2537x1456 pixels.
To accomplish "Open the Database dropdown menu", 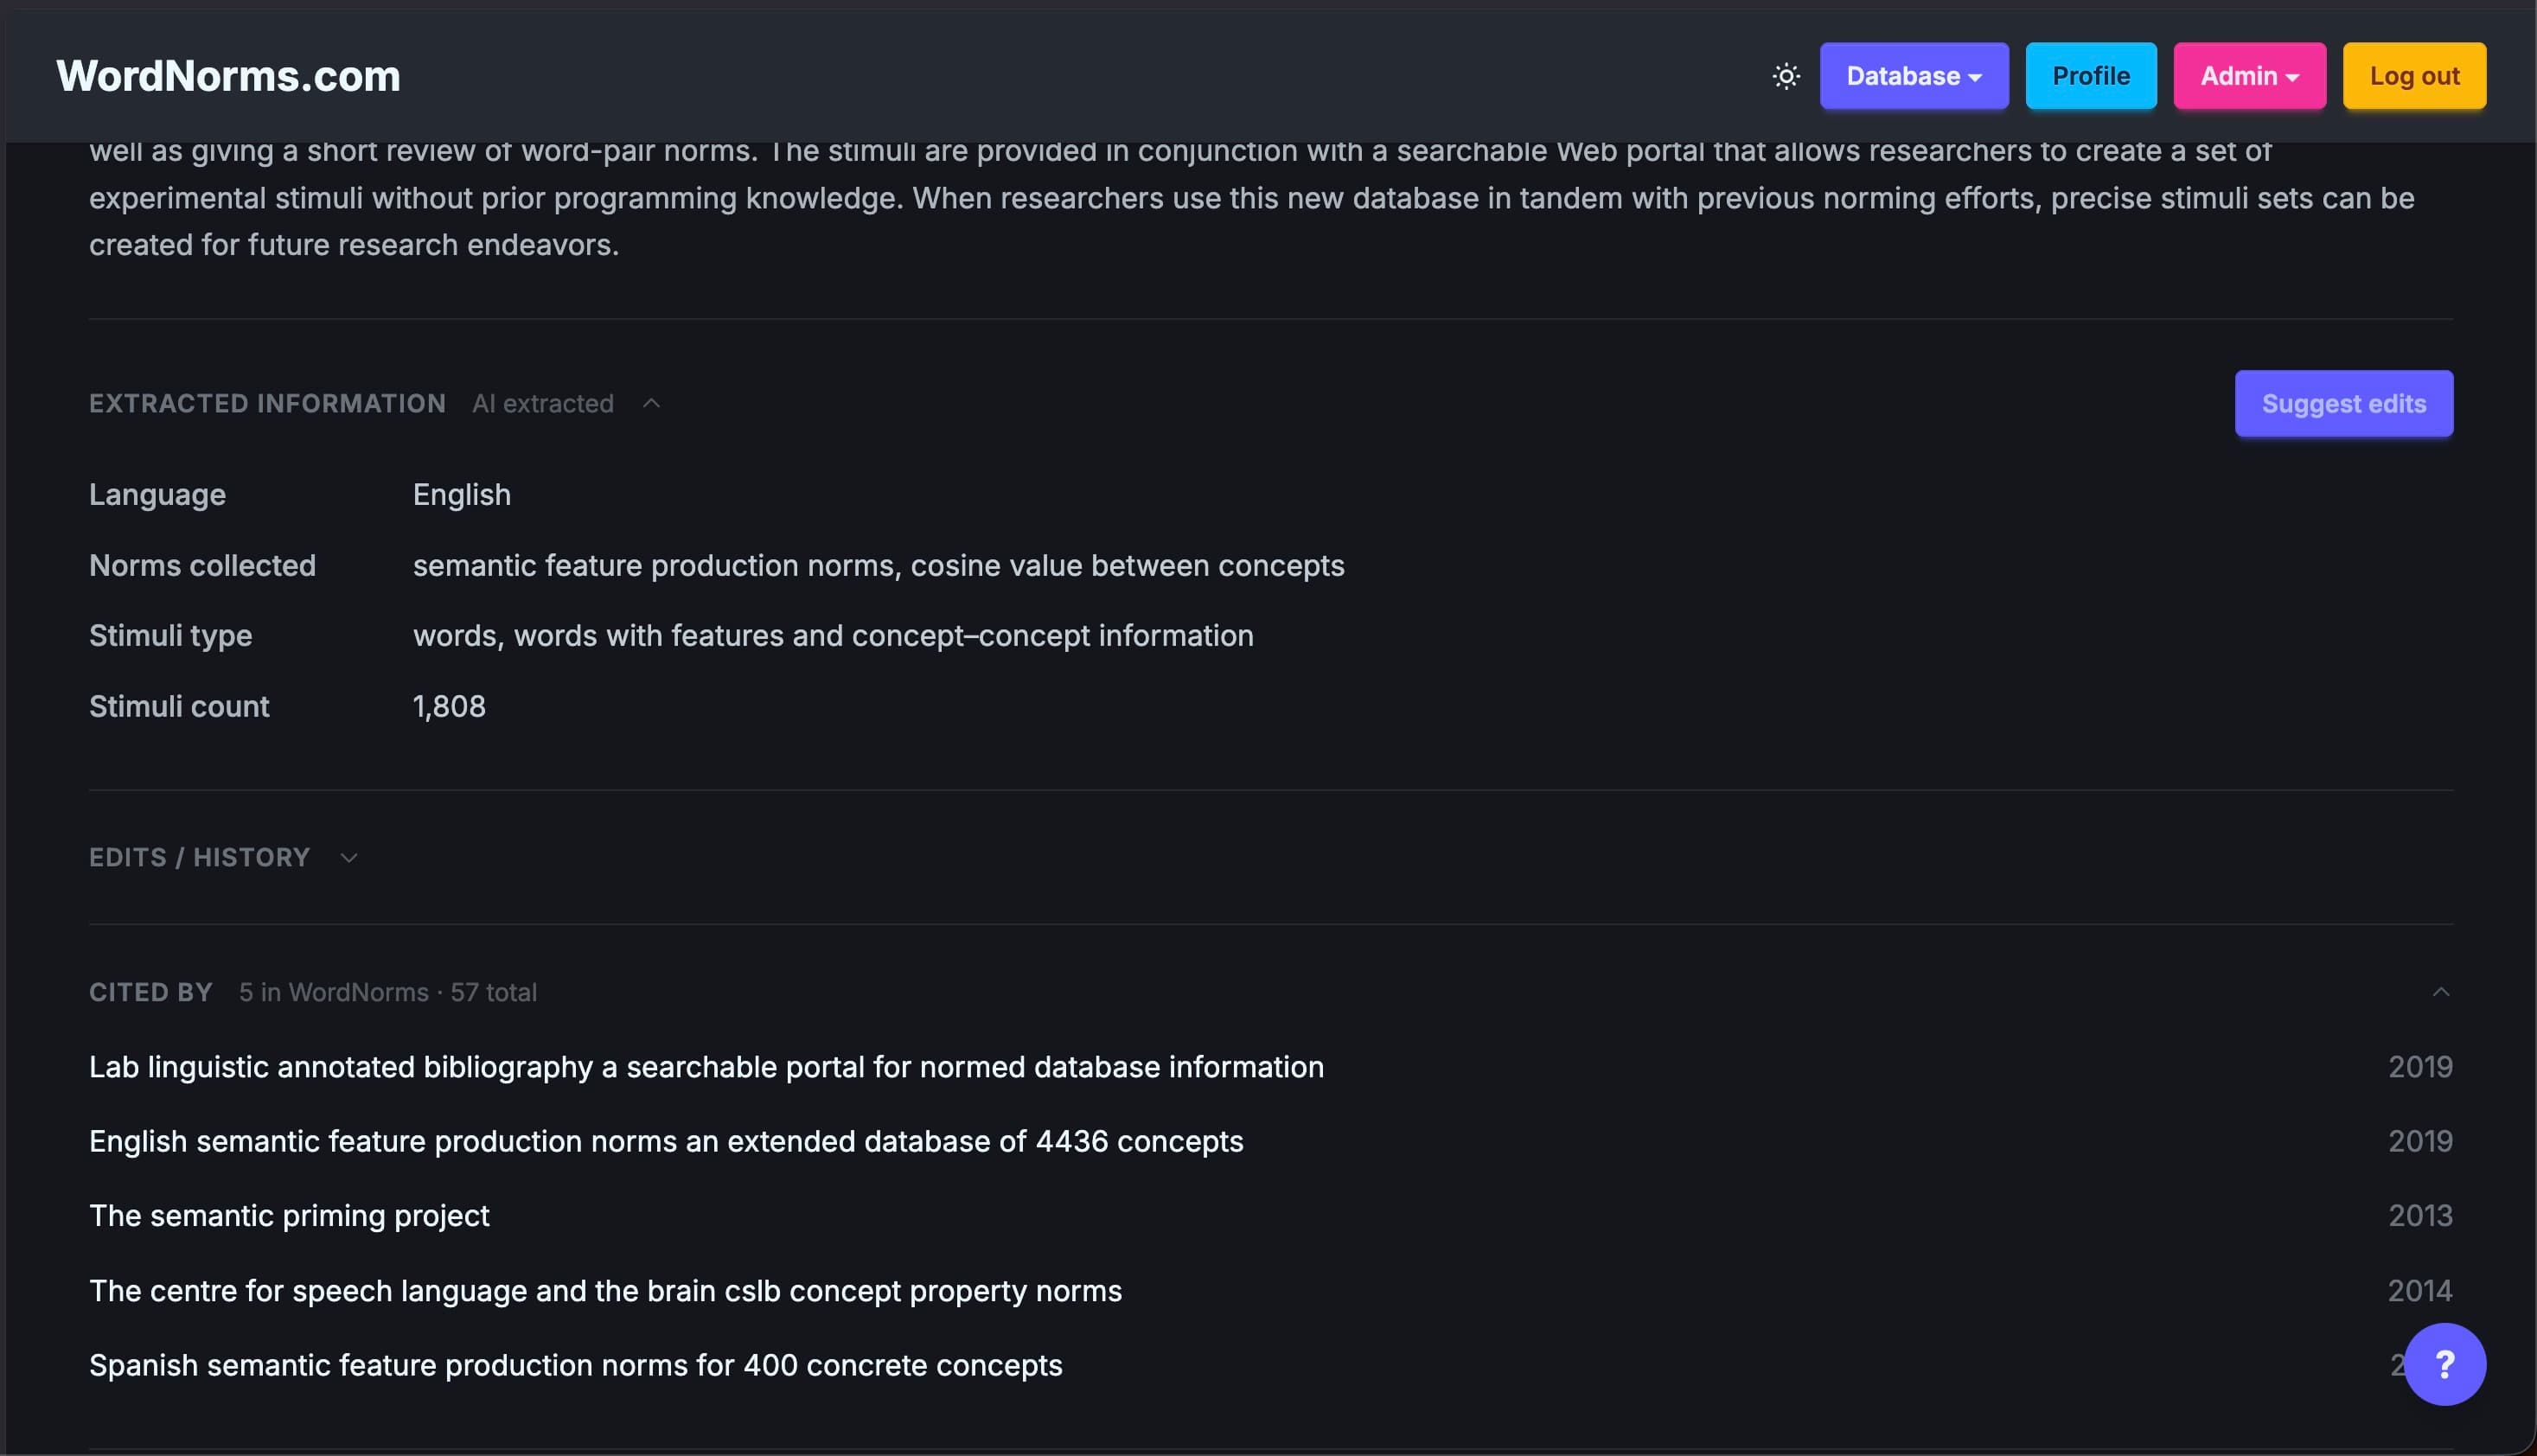I will pos(1914,76).
